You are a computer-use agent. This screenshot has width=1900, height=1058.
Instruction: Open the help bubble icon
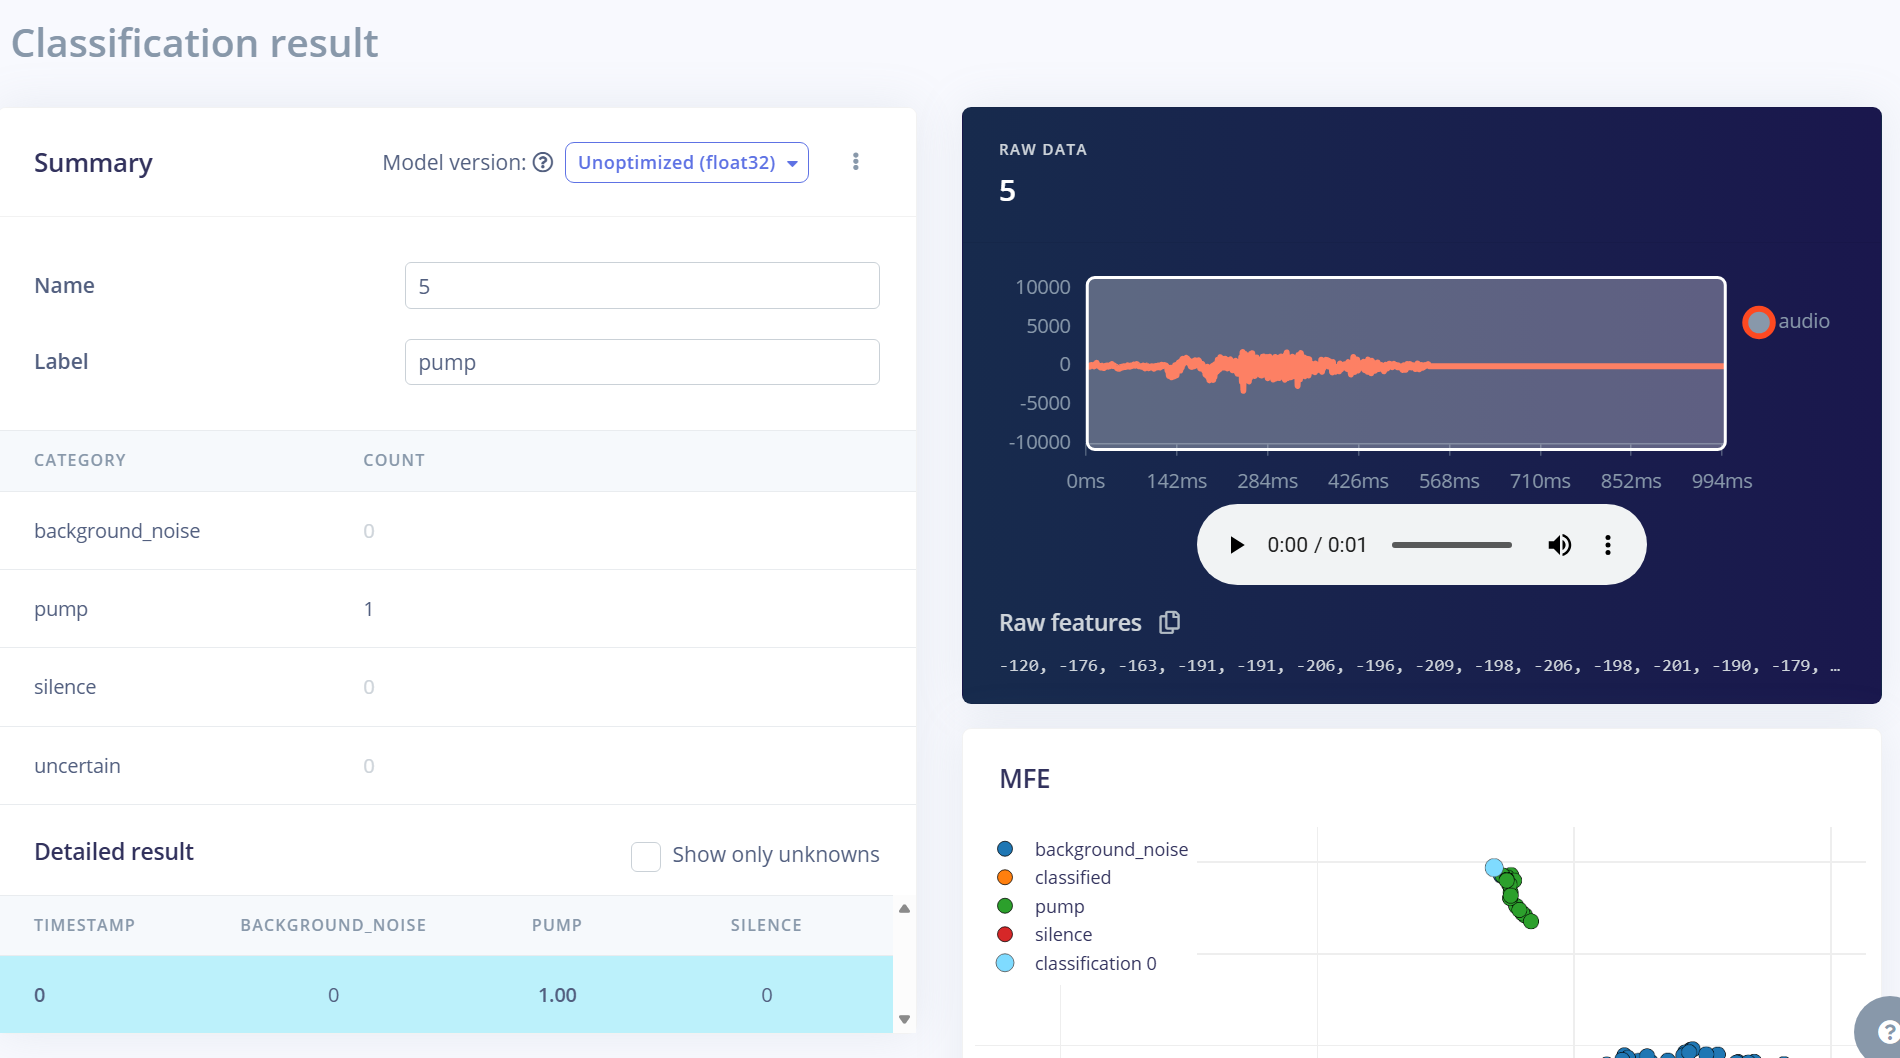coord(1885,1032)
